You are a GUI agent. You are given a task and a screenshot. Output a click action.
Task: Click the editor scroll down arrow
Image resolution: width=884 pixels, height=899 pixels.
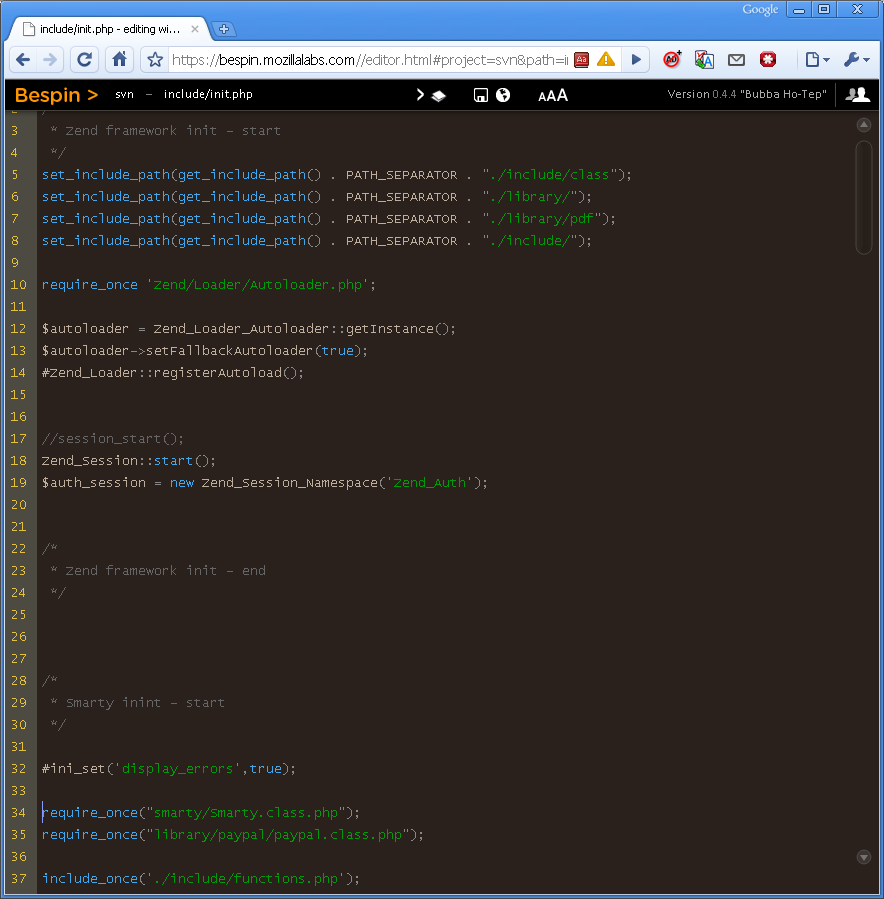click(864, 857)
